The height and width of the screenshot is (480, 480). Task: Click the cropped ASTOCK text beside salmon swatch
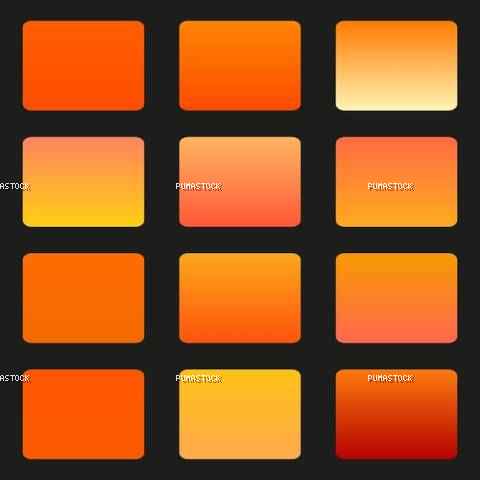[15, 187]
